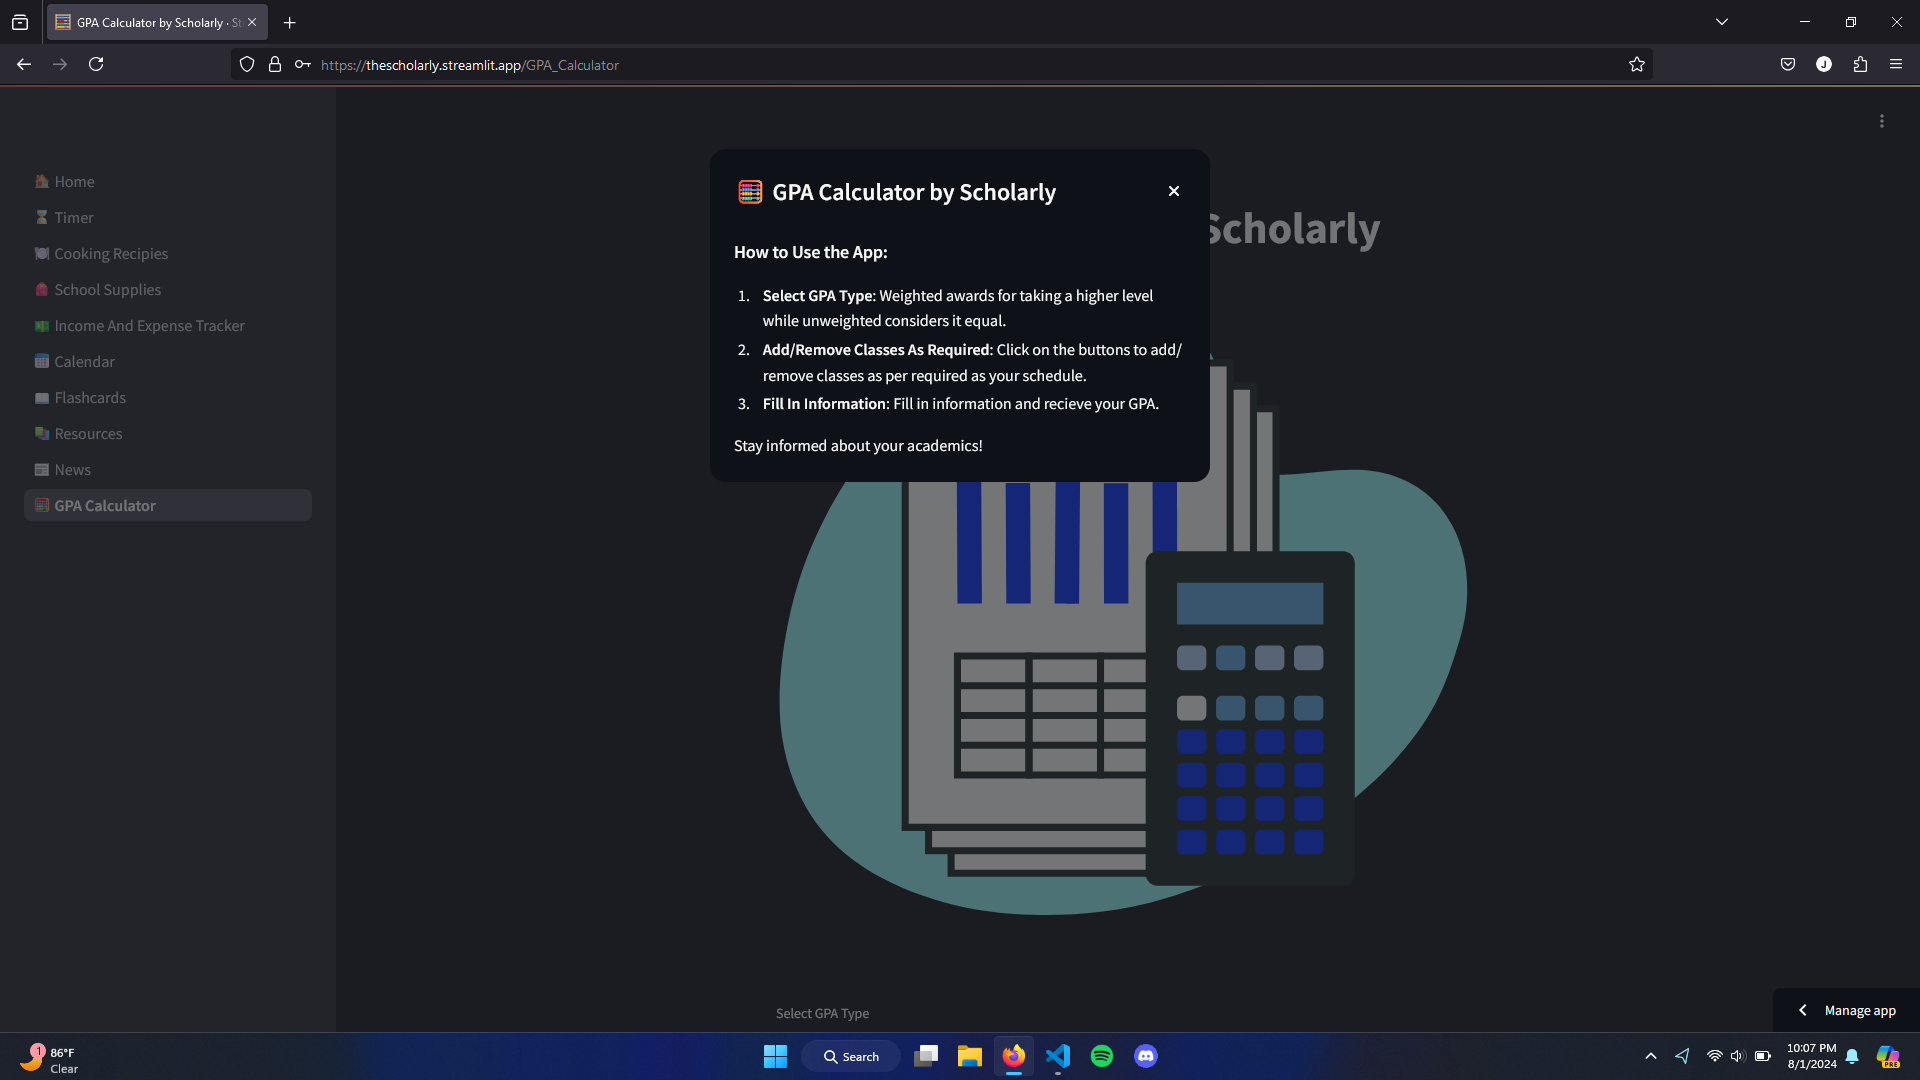Show hidden system tray icons
Screen dimensions: 1920x1080
pos(1650,1056)
